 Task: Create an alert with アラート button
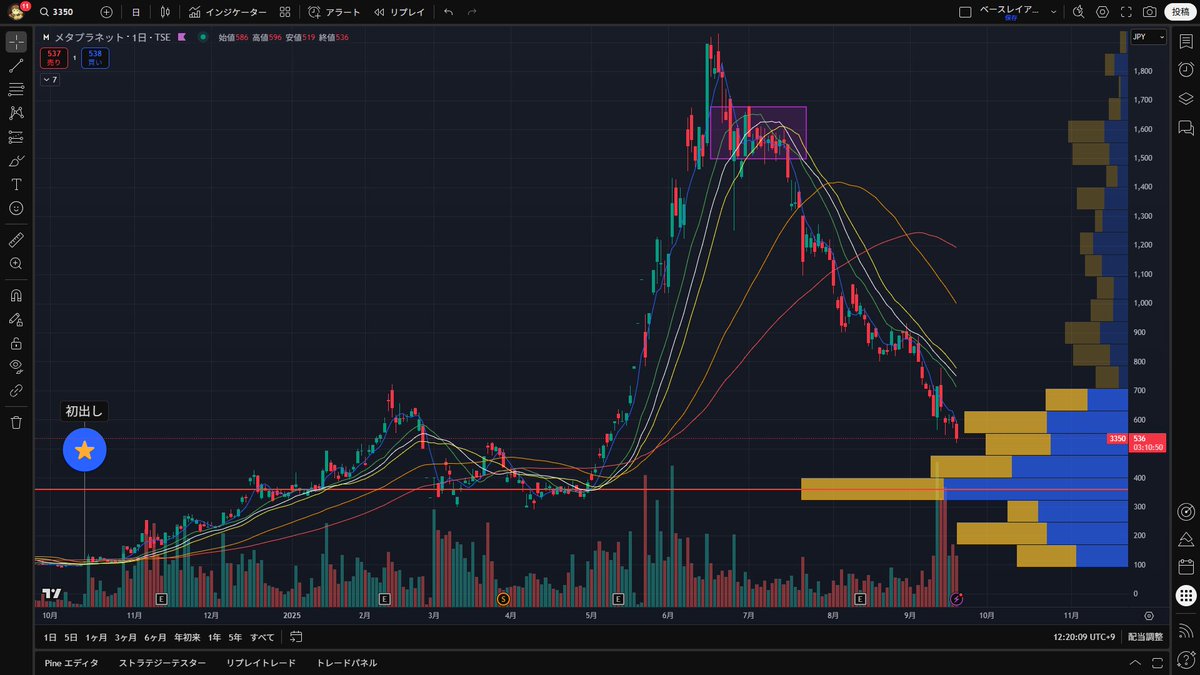coord(334,12)
